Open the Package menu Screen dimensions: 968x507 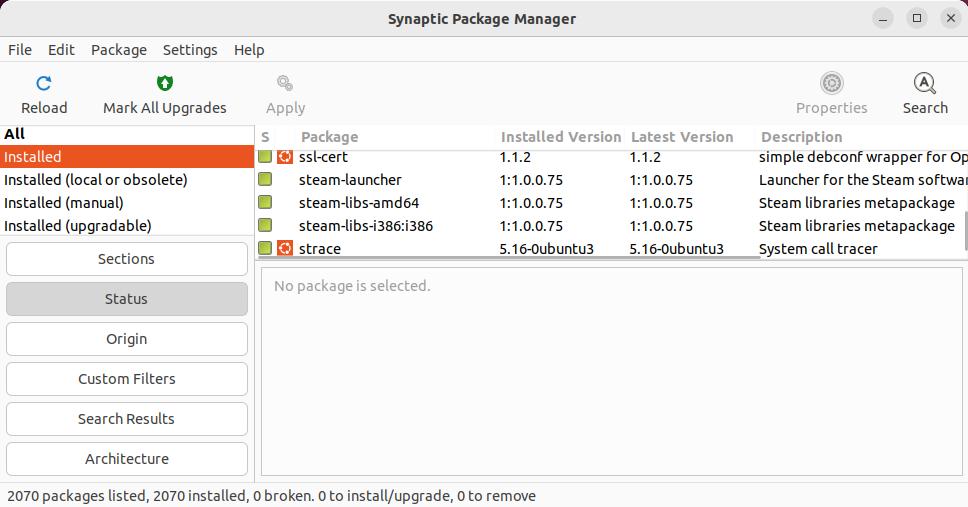point(119,50)
